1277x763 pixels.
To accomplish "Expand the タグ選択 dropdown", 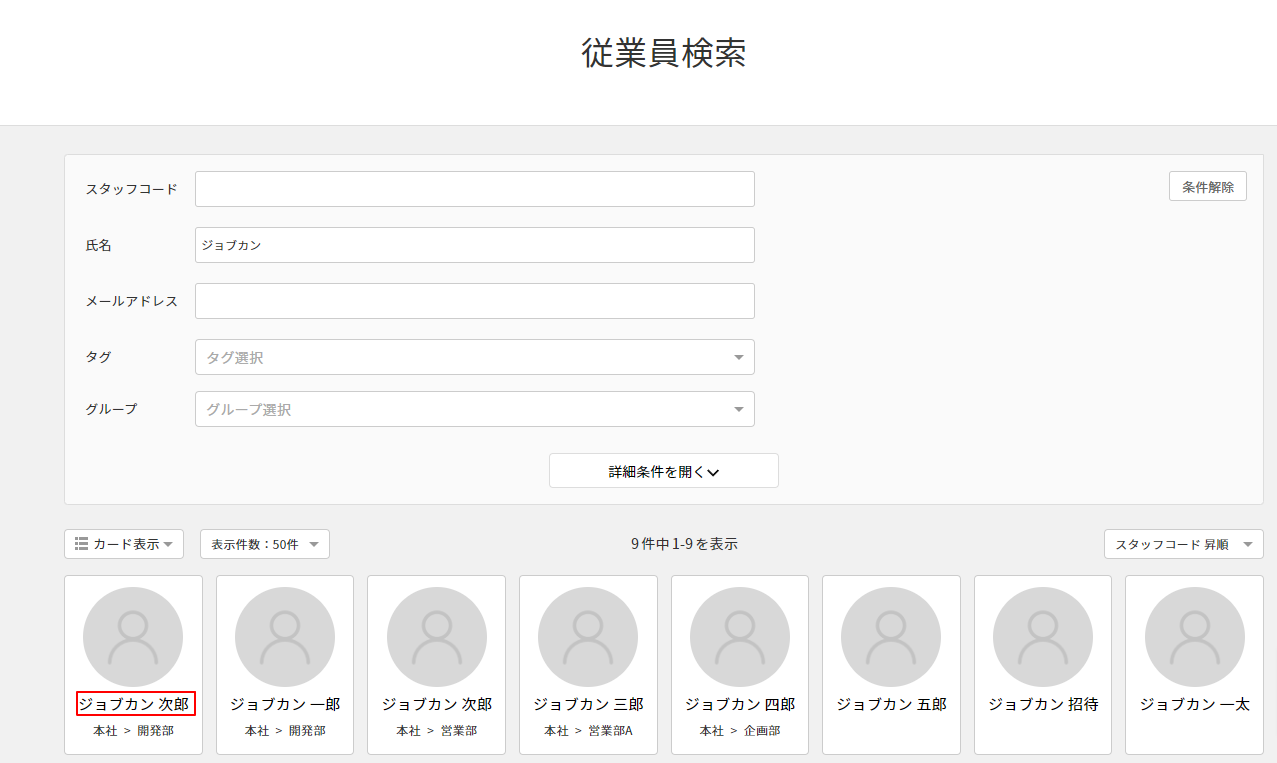I will (474, 357).
